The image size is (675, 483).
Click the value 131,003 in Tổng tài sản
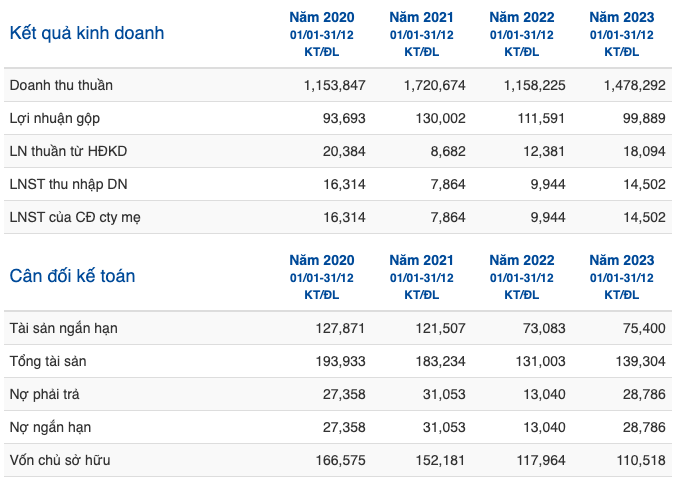541,362
